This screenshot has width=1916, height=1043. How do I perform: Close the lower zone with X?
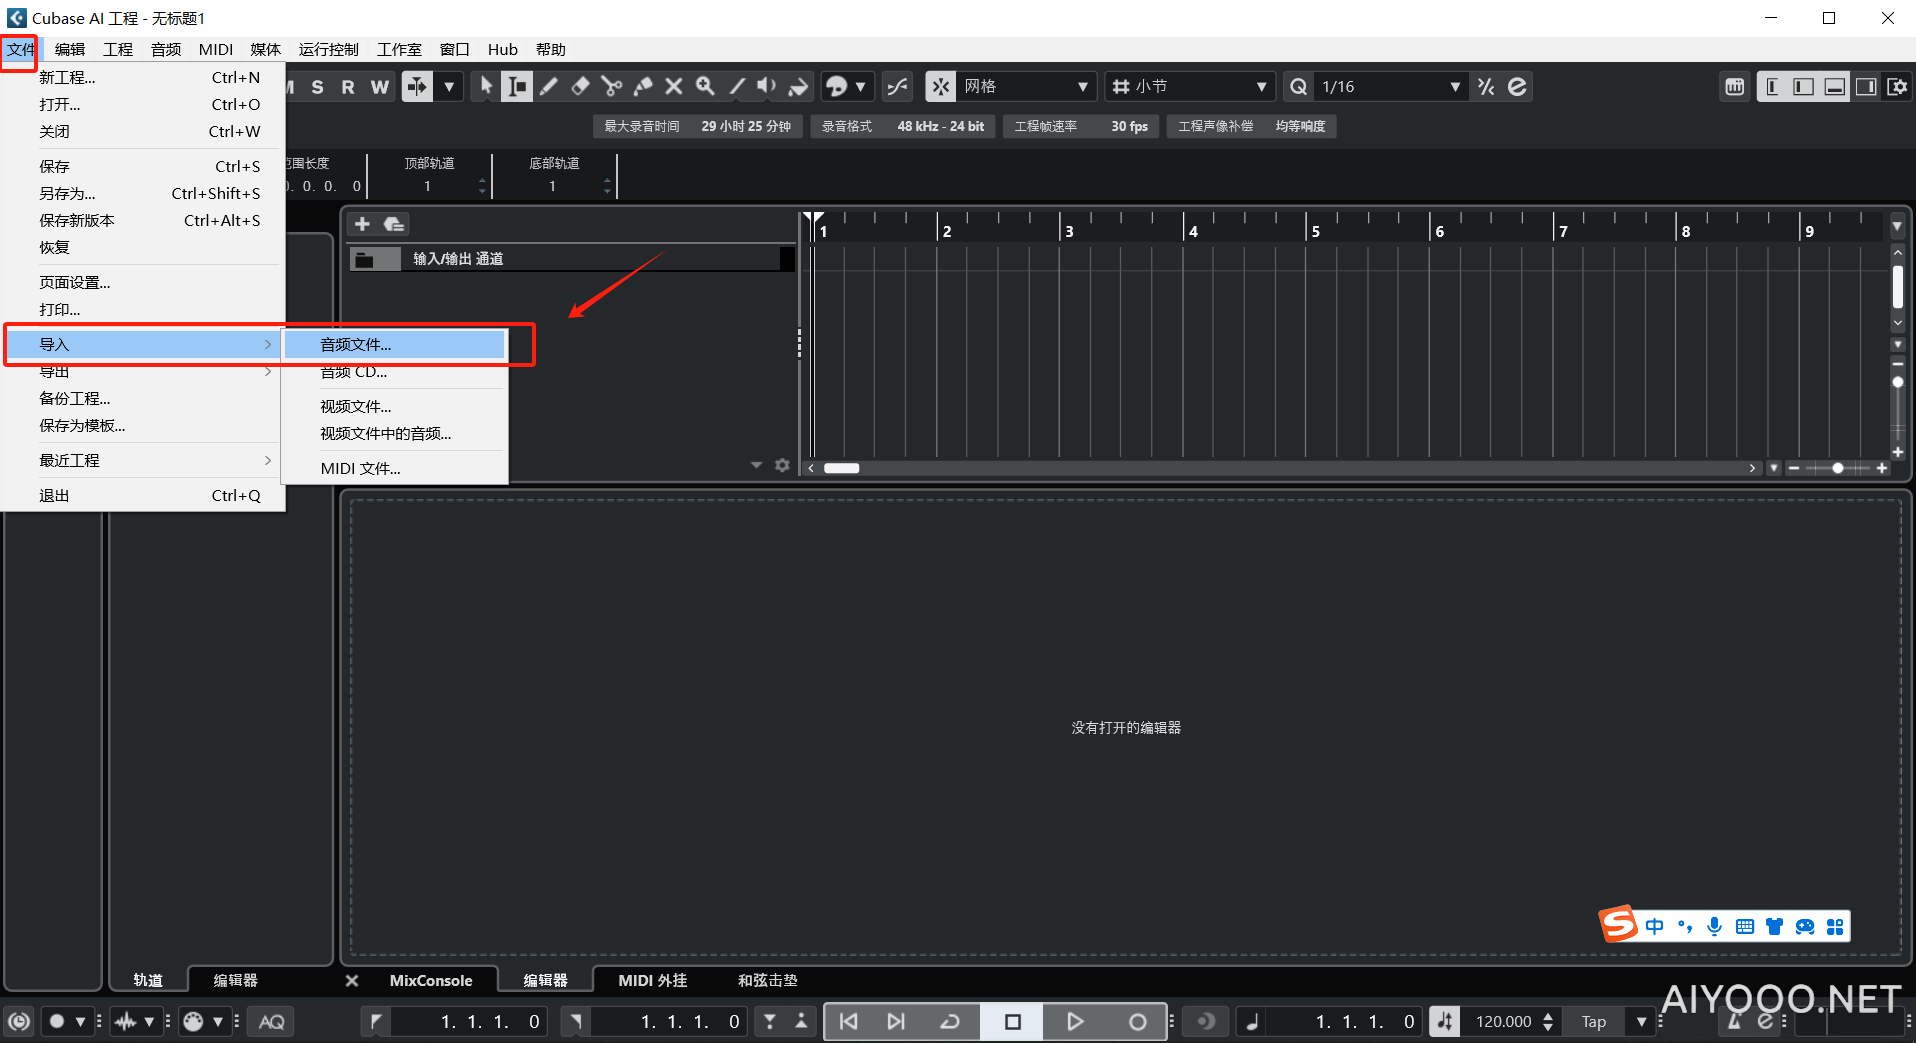[x=352, y=980]
